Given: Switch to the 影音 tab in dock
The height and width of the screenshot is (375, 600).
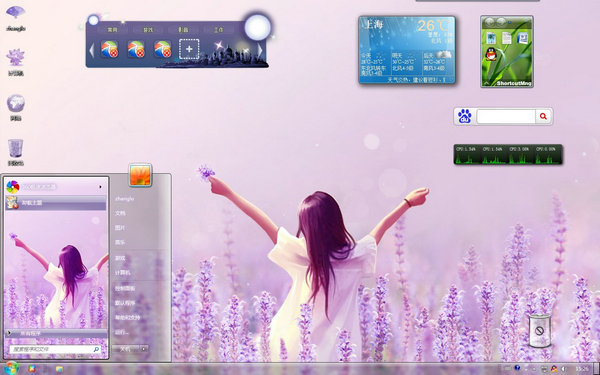Looking at the screenshot, I should click(183, 30).
